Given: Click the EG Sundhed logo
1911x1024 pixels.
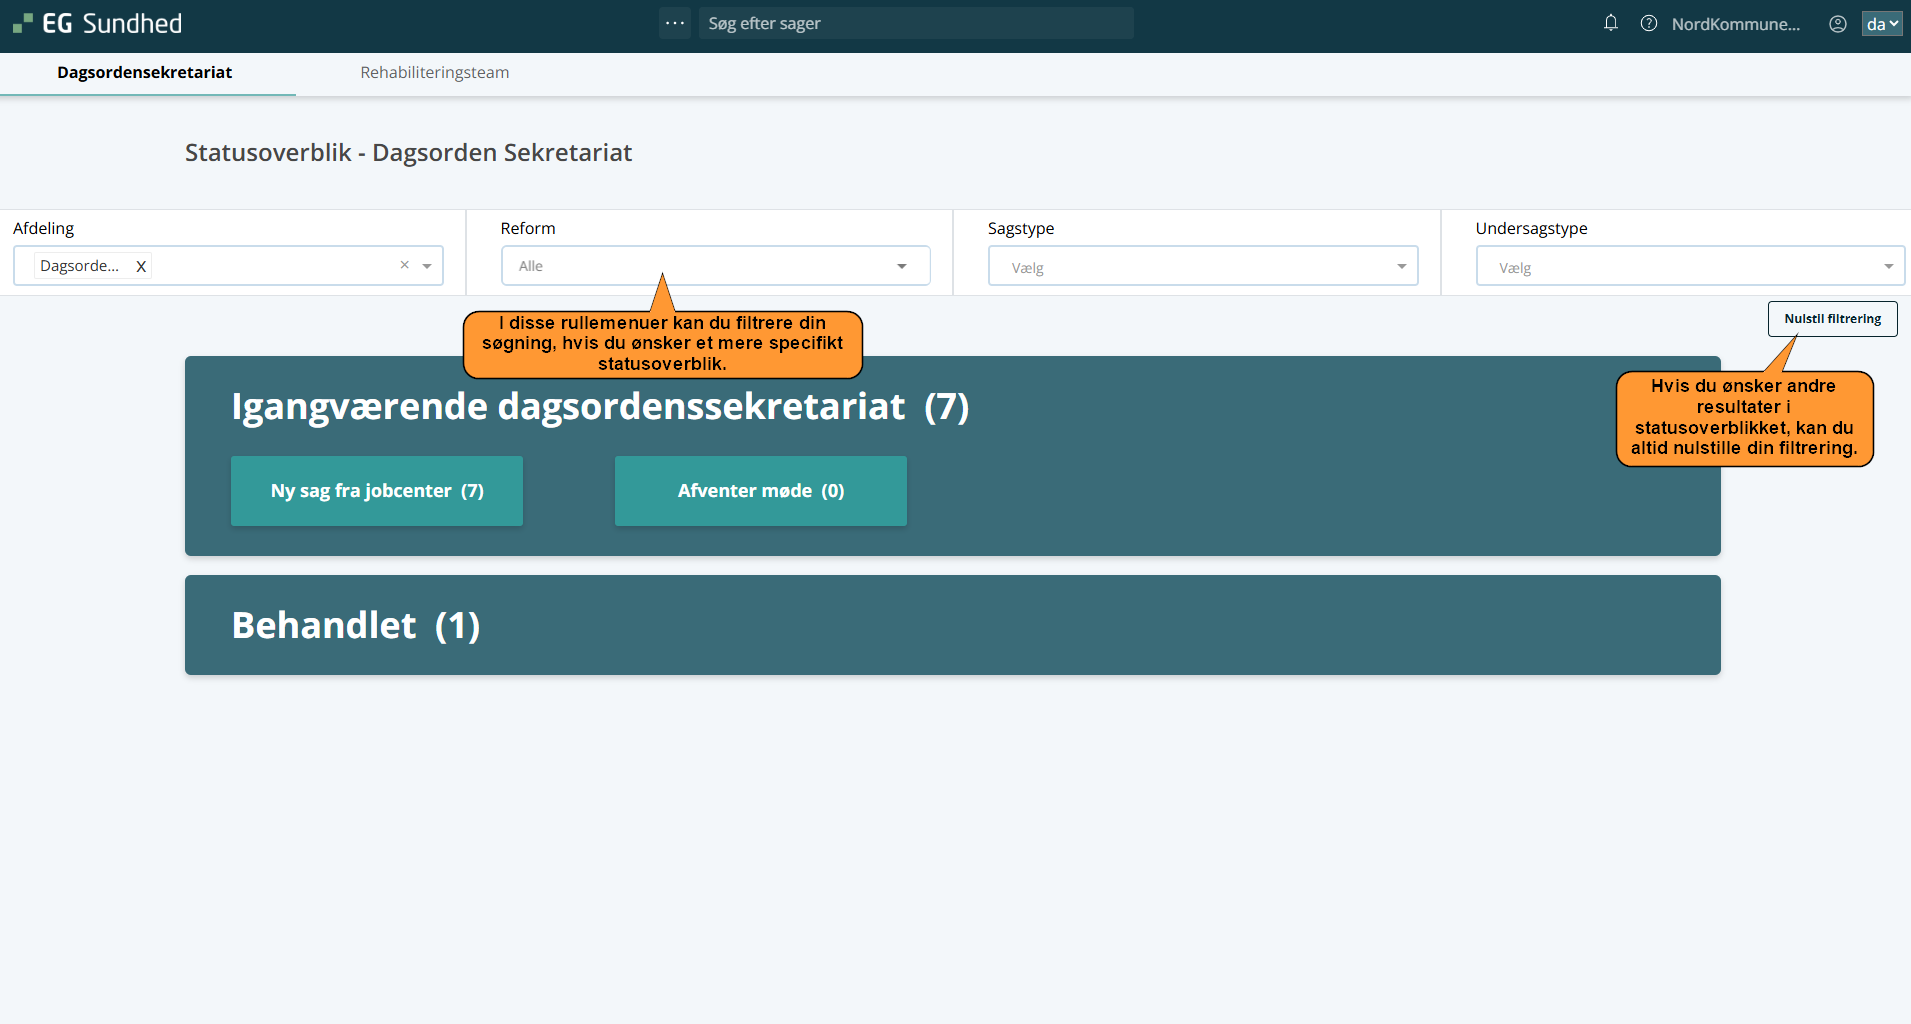Looking at the screenshot, I should tap(97, 23).
